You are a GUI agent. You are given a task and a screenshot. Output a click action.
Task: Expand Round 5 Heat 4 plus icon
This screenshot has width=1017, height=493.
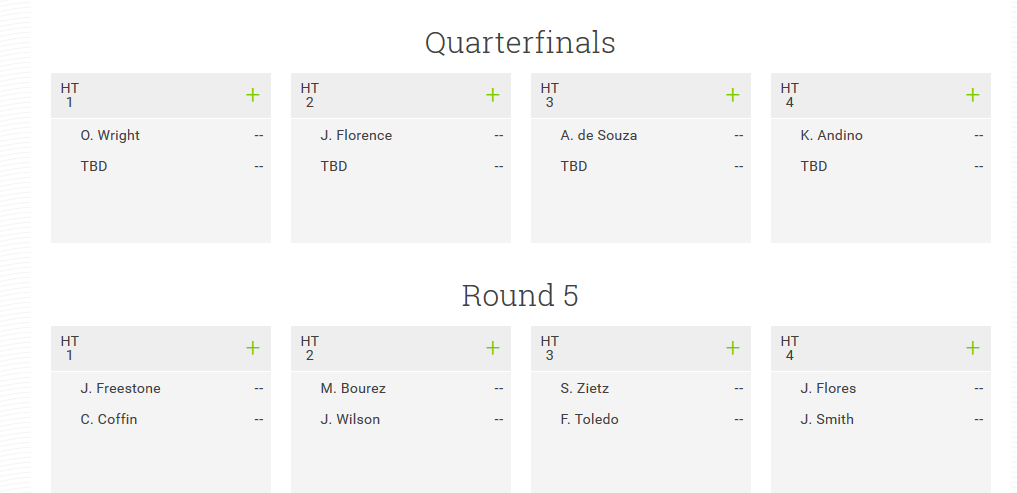tap(972, 348)
